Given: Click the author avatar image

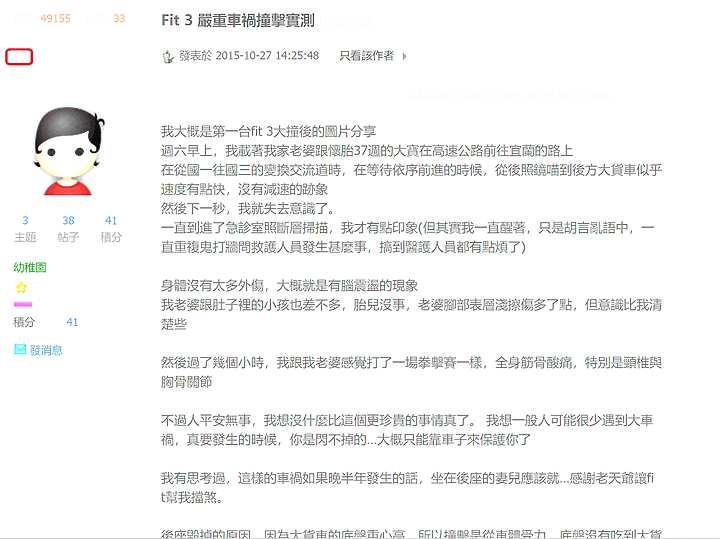Looking at the screenshot, I should pos(69,151).
